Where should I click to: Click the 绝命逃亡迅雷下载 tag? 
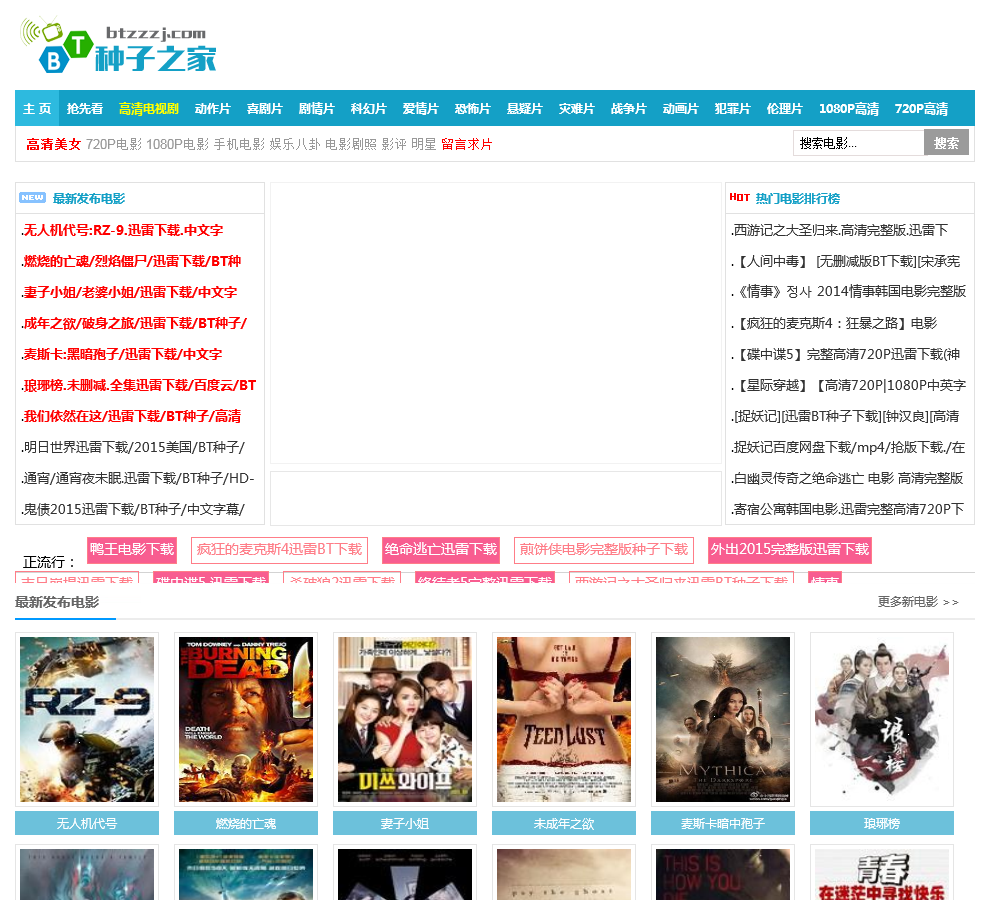[441, 549]
